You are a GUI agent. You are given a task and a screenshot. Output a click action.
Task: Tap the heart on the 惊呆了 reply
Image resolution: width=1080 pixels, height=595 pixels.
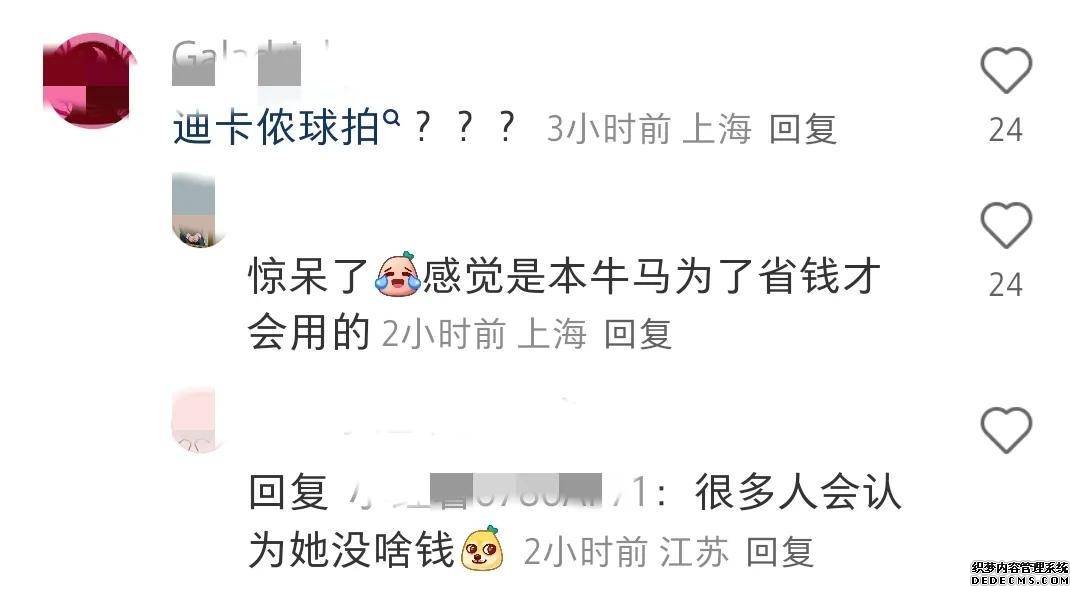point(1006,225)
